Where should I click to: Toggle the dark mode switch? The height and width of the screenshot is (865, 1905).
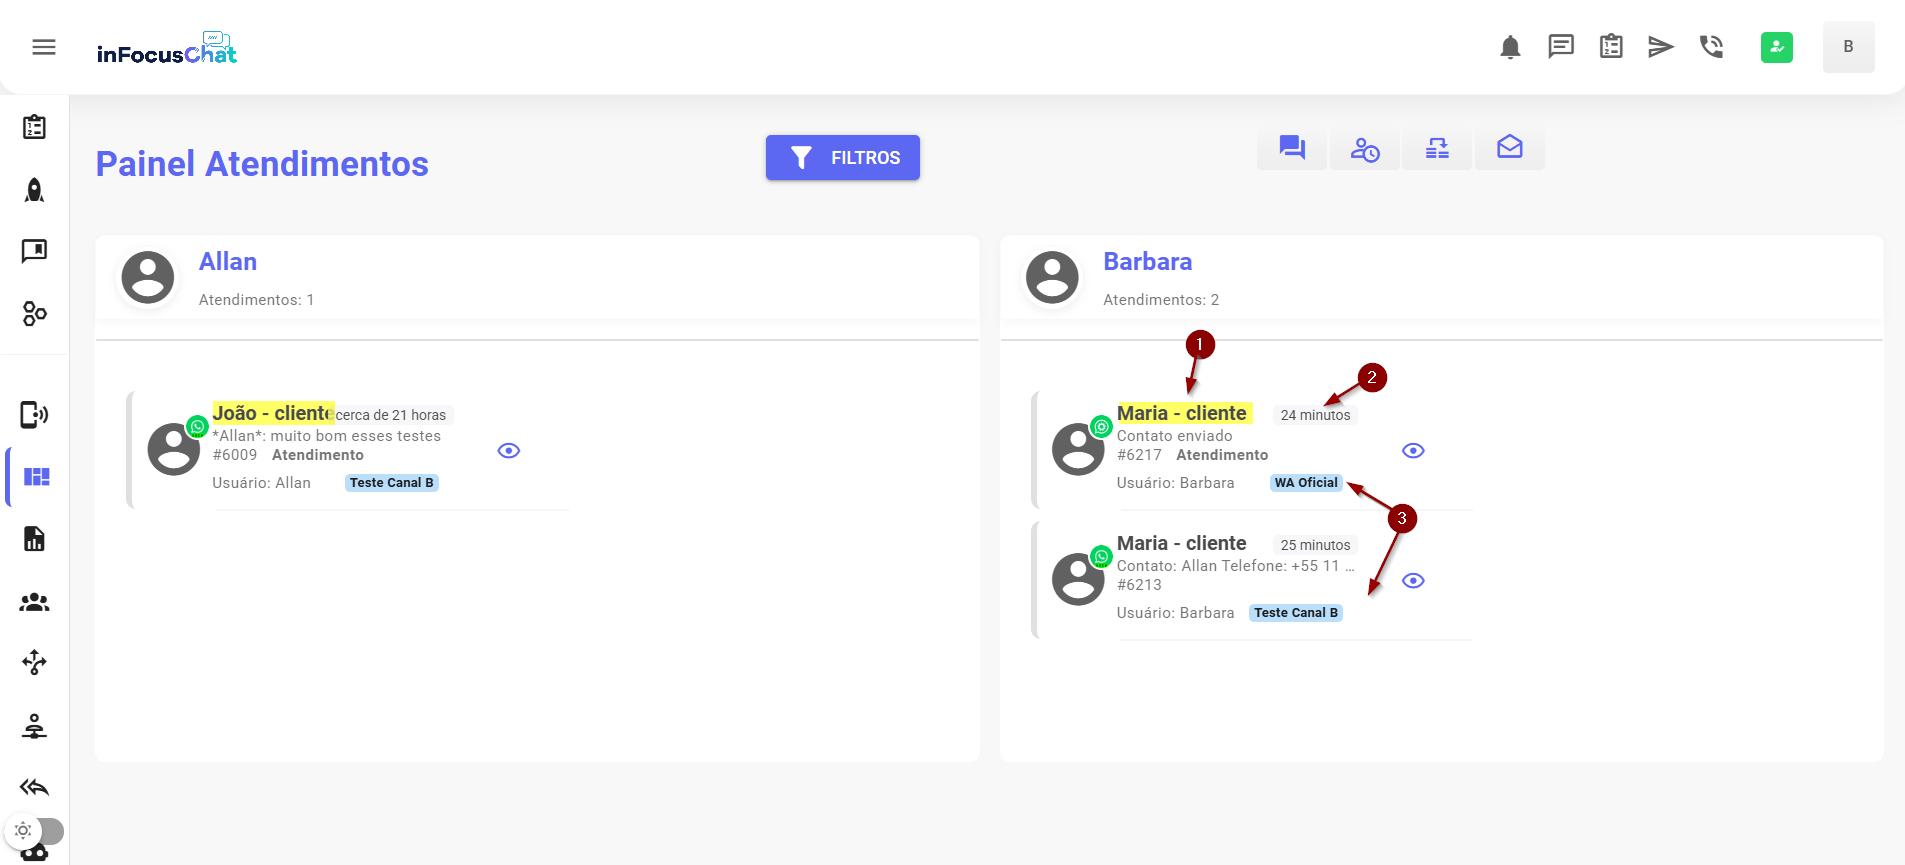point(35,831)
